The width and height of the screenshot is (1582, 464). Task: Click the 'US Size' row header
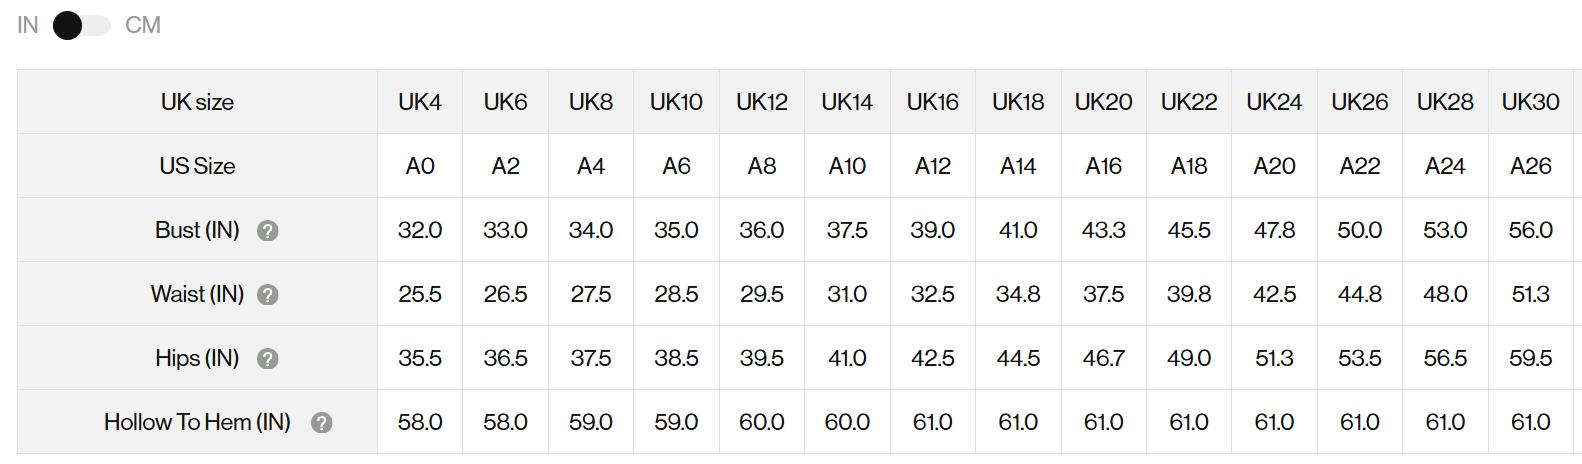pyautogui.click(x=197, y=166)
